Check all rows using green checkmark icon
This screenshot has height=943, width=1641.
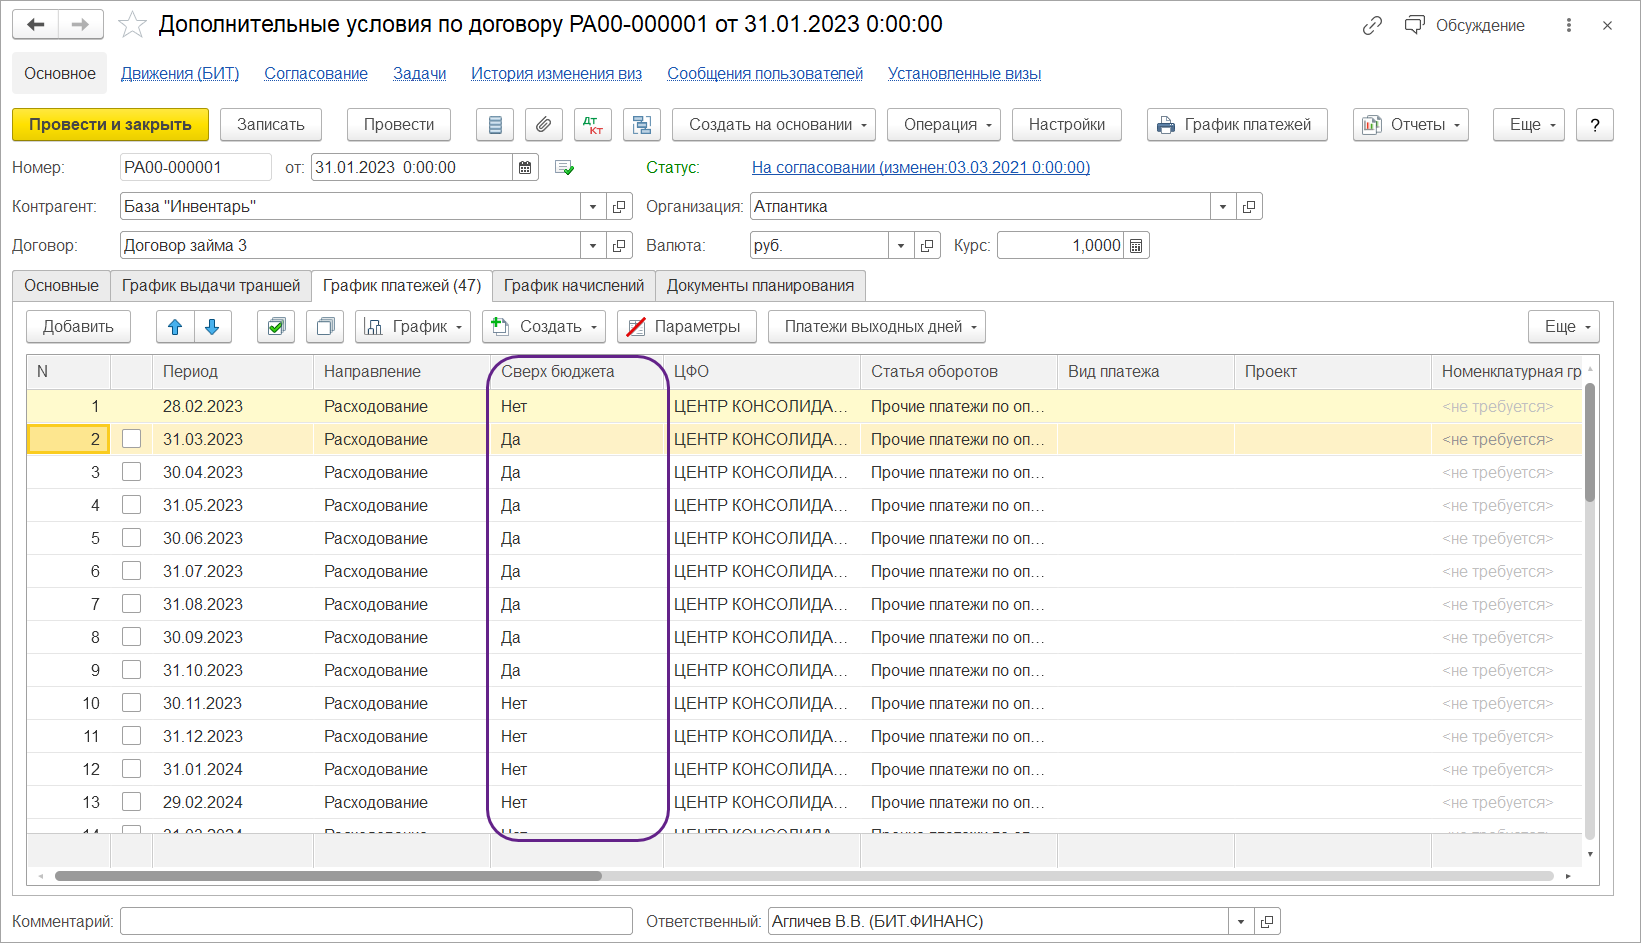coord(276,327)
